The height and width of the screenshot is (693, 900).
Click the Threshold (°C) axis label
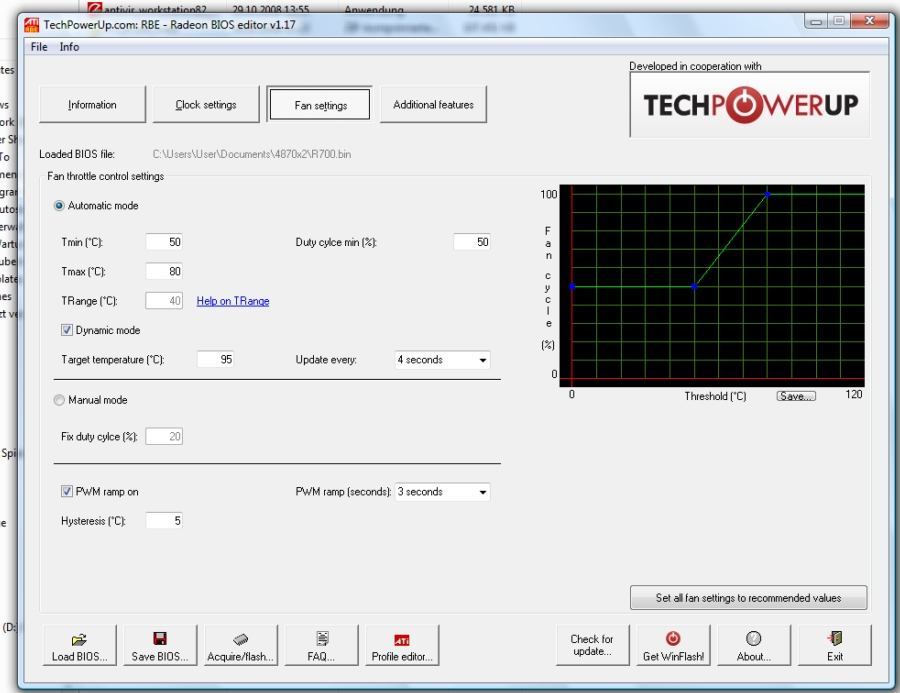click(715, 396)
